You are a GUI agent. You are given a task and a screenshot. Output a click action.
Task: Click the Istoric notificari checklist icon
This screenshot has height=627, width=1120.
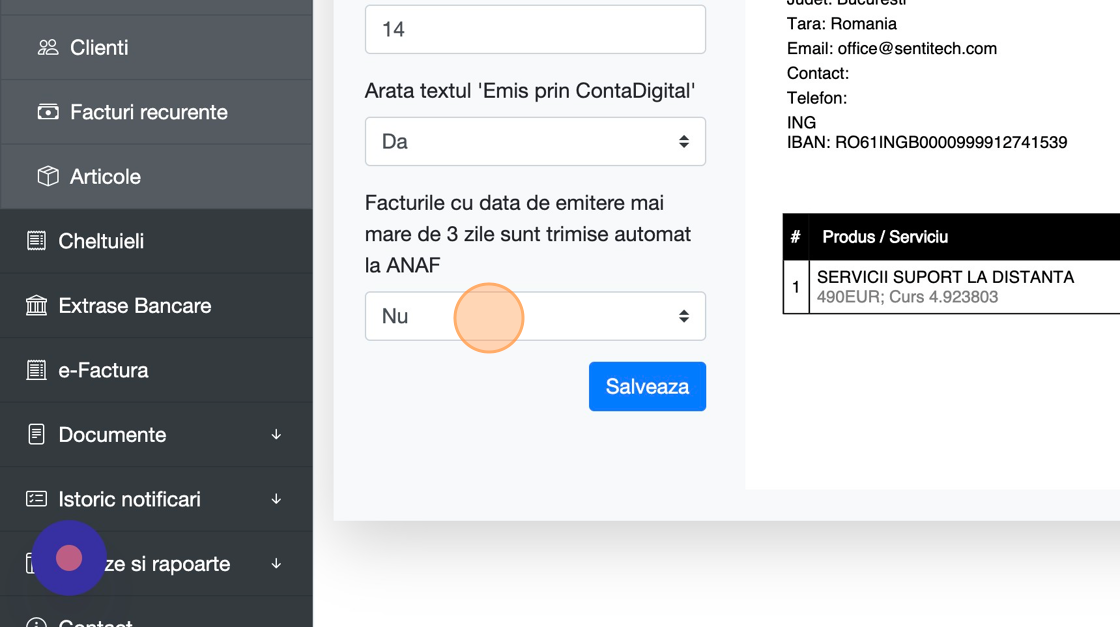tap(36, 499)
